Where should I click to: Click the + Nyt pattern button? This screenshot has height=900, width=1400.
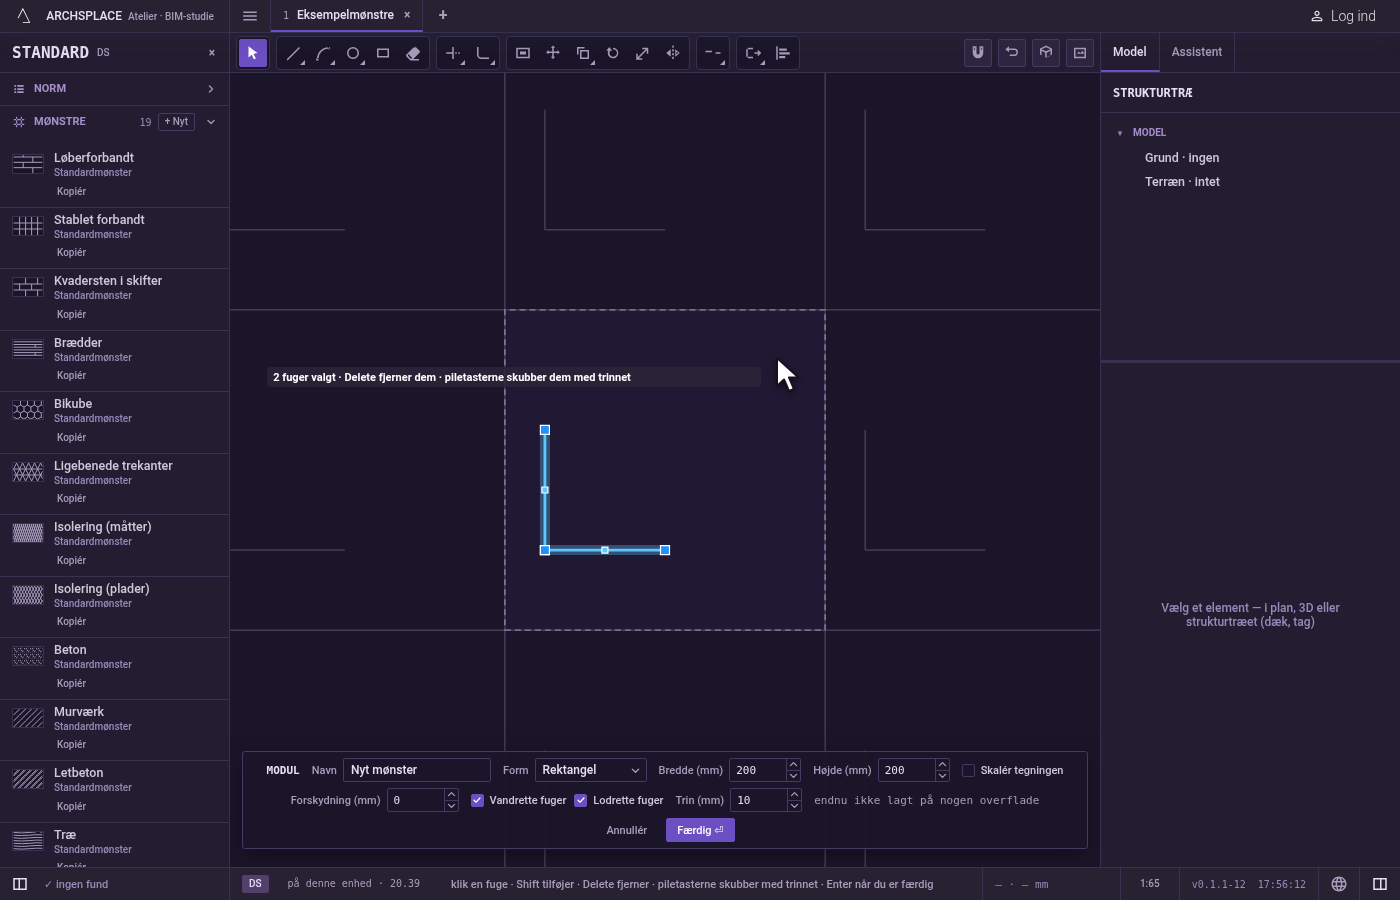tap(176, 122)
